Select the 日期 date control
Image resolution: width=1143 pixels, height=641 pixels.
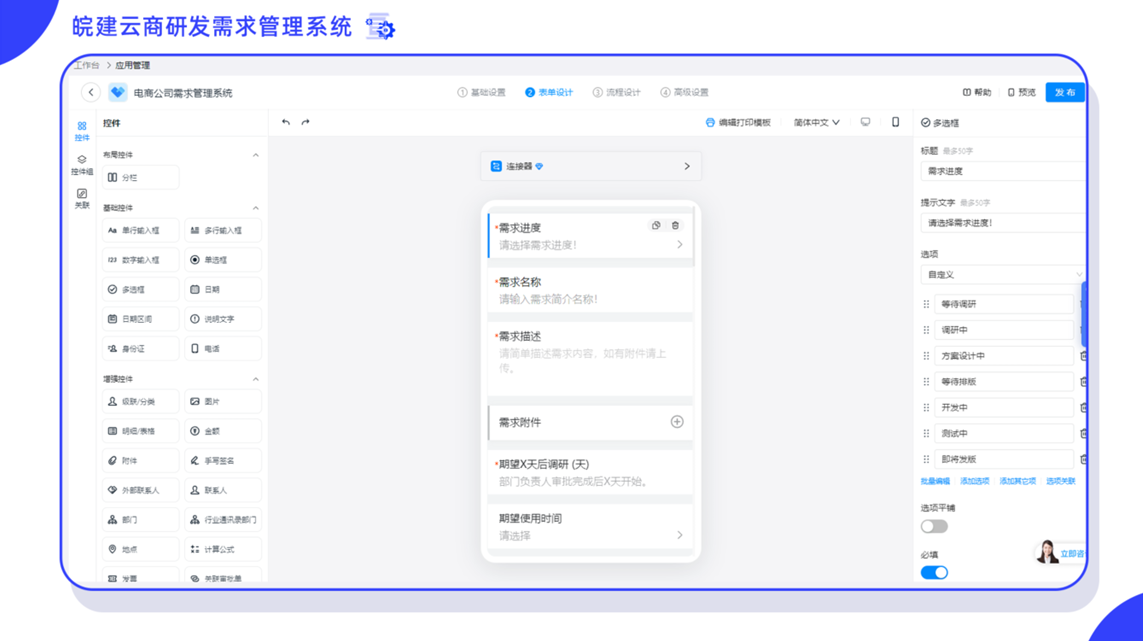point(222,289)
